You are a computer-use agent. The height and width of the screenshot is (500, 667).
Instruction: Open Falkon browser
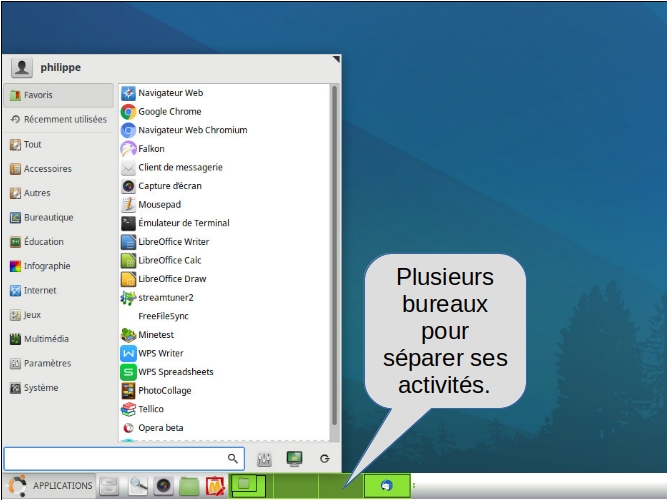[x=151, y=149]
